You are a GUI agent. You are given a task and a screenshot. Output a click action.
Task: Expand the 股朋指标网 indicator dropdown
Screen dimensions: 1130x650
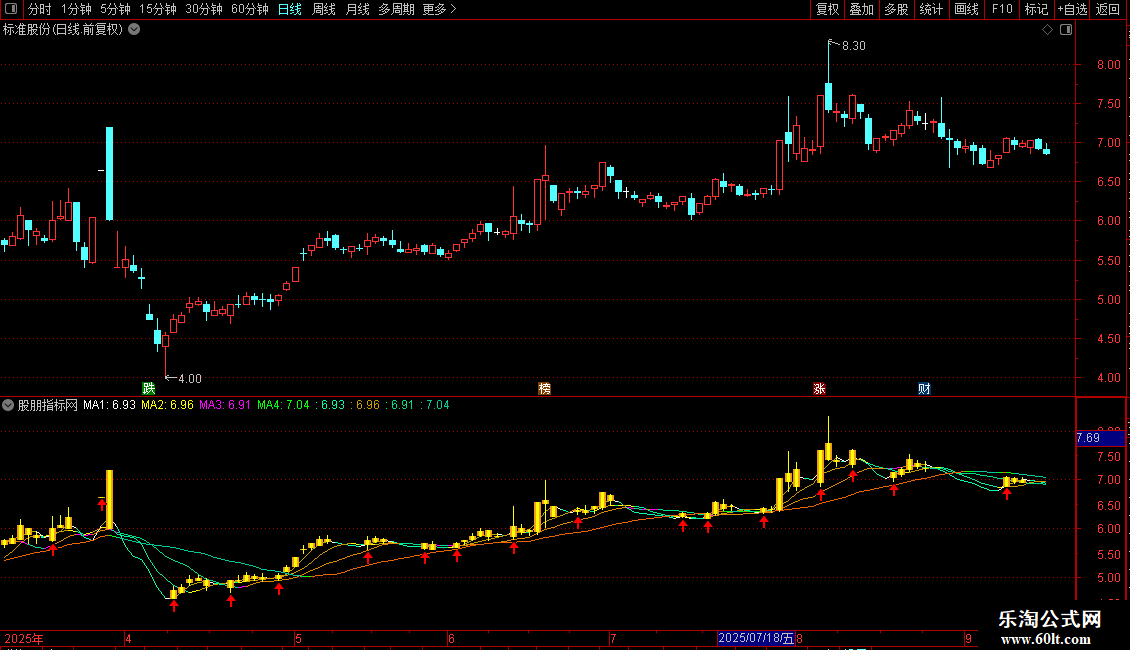[8, 405]
